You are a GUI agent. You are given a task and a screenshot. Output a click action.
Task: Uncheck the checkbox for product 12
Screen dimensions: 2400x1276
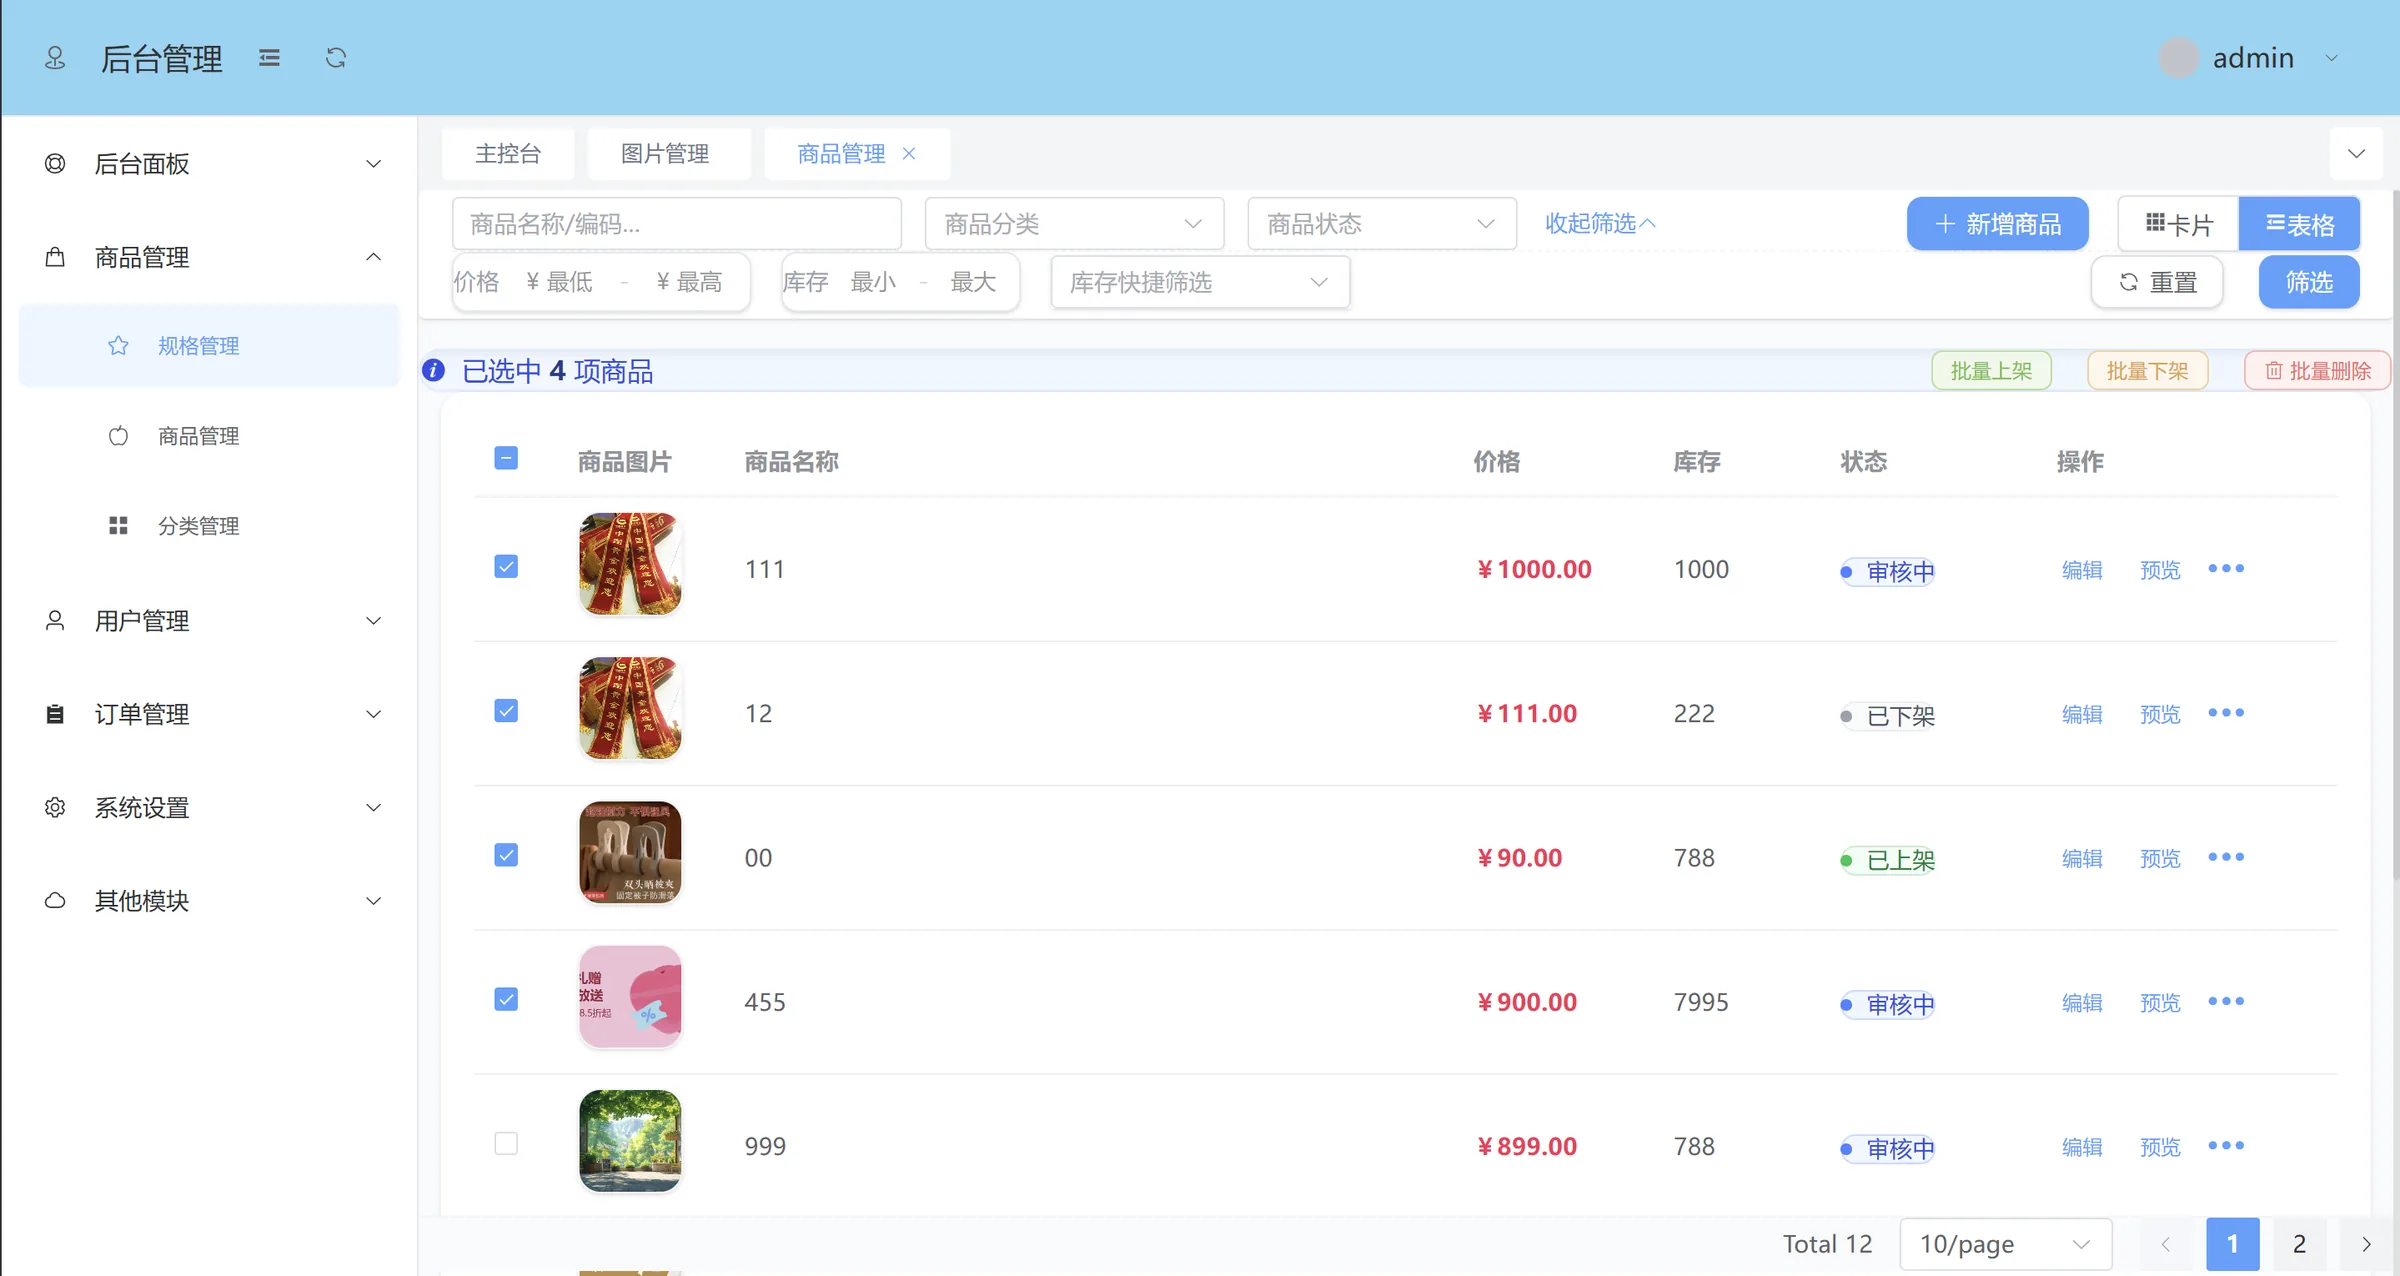pyautogui.click(x=506, y=710)
